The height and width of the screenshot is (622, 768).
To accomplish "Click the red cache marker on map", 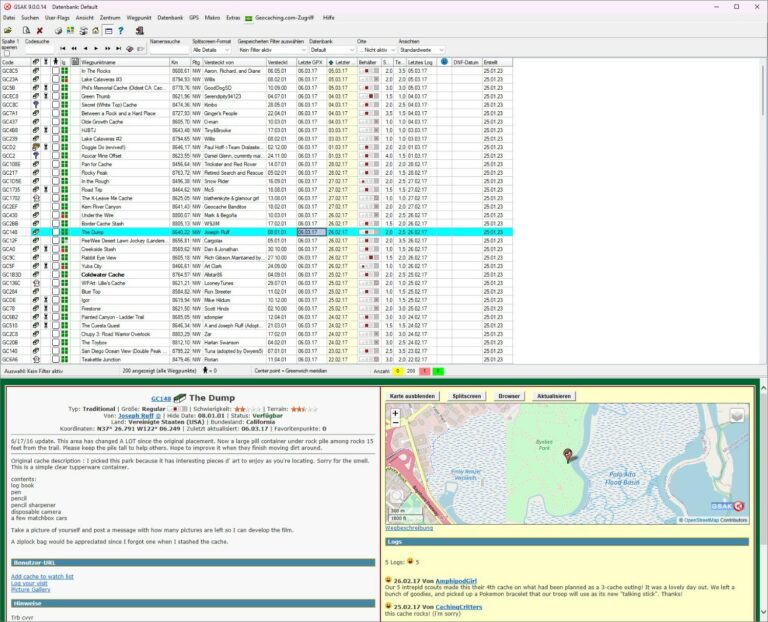I will pos(568,455).
